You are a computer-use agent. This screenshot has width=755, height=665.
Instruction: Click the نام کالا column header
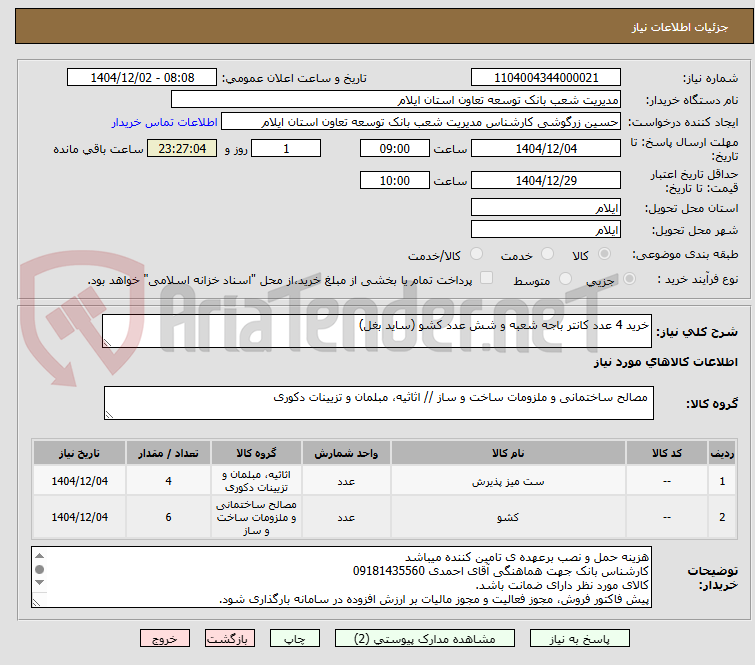click(508, 453)
